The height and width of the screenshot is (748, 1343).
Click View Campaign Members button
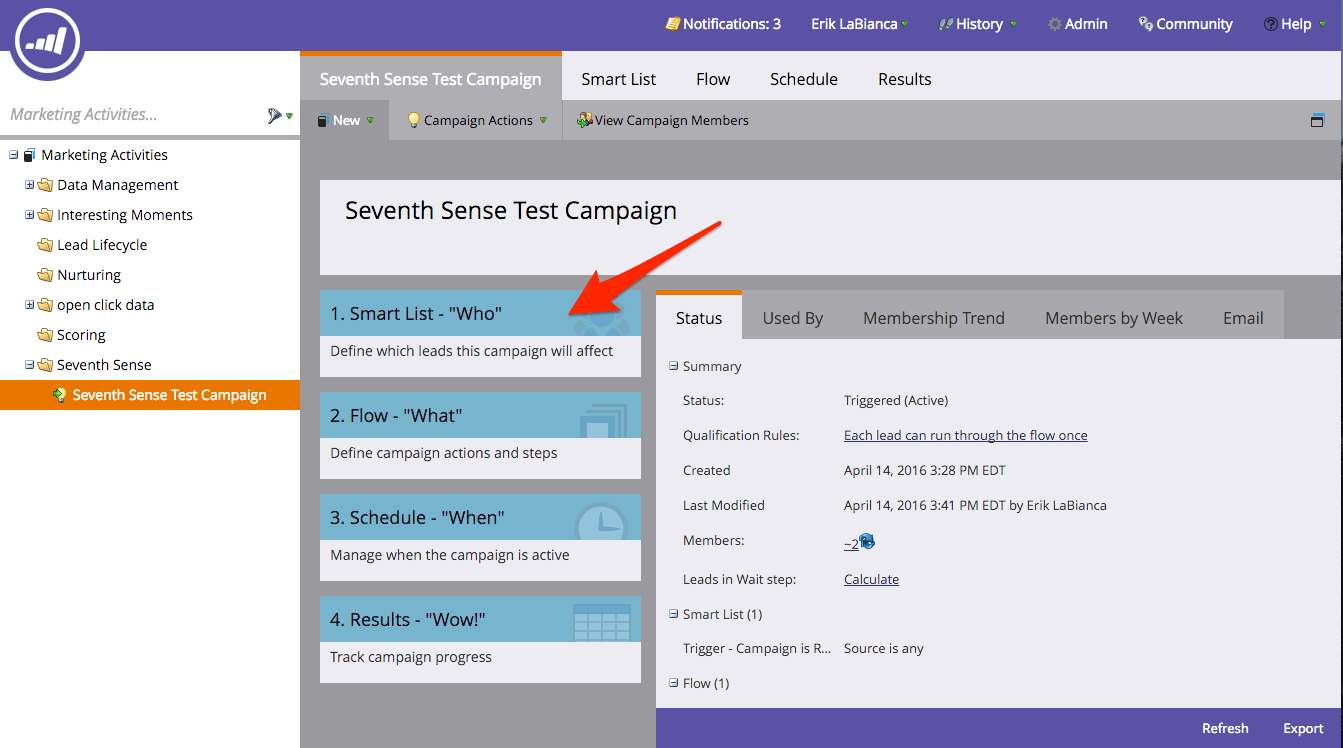pos(663,120)
